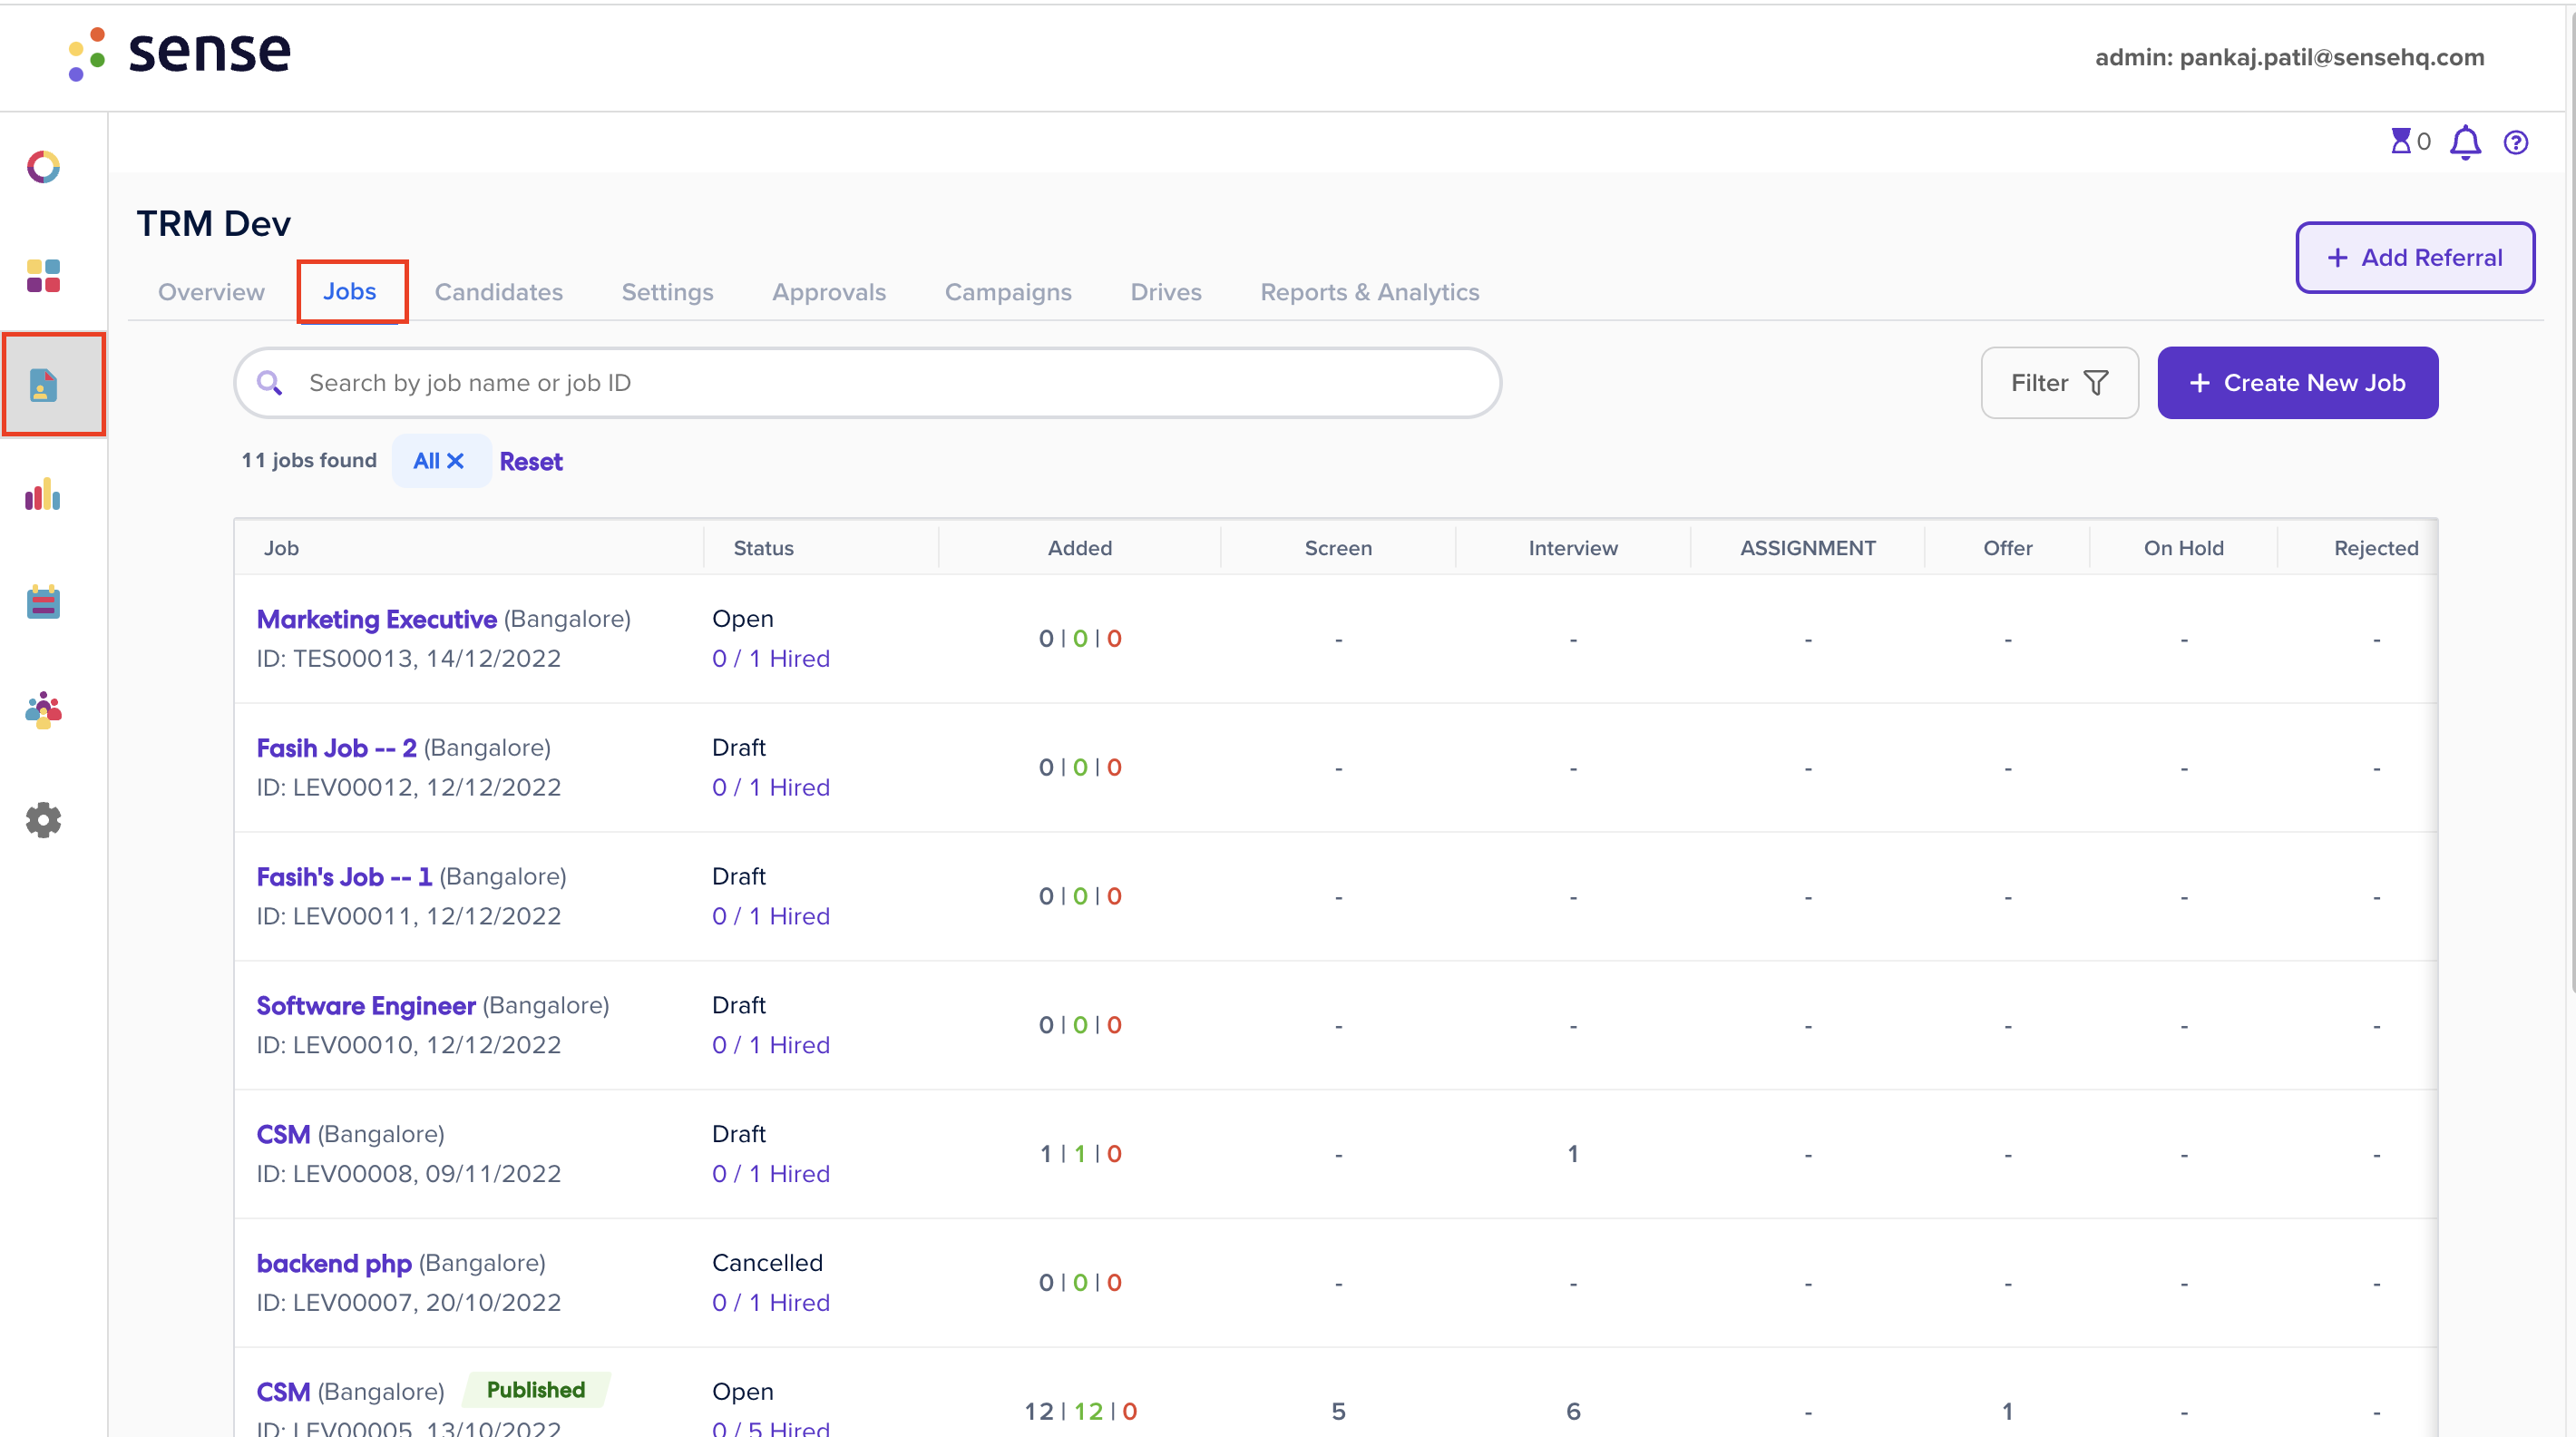Click the Sense logo
The height and width of the screenshot is (1437, 2576).
pos(180,53)
